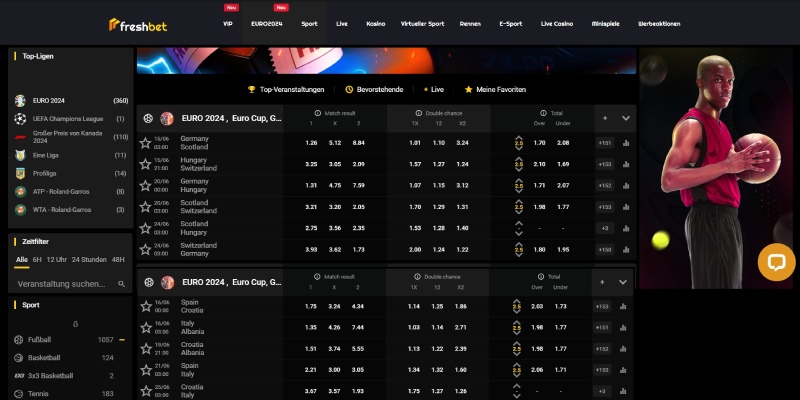Show Meine Favoriten tab
This screenshot has height=400, width=800.
click(495, 89)
